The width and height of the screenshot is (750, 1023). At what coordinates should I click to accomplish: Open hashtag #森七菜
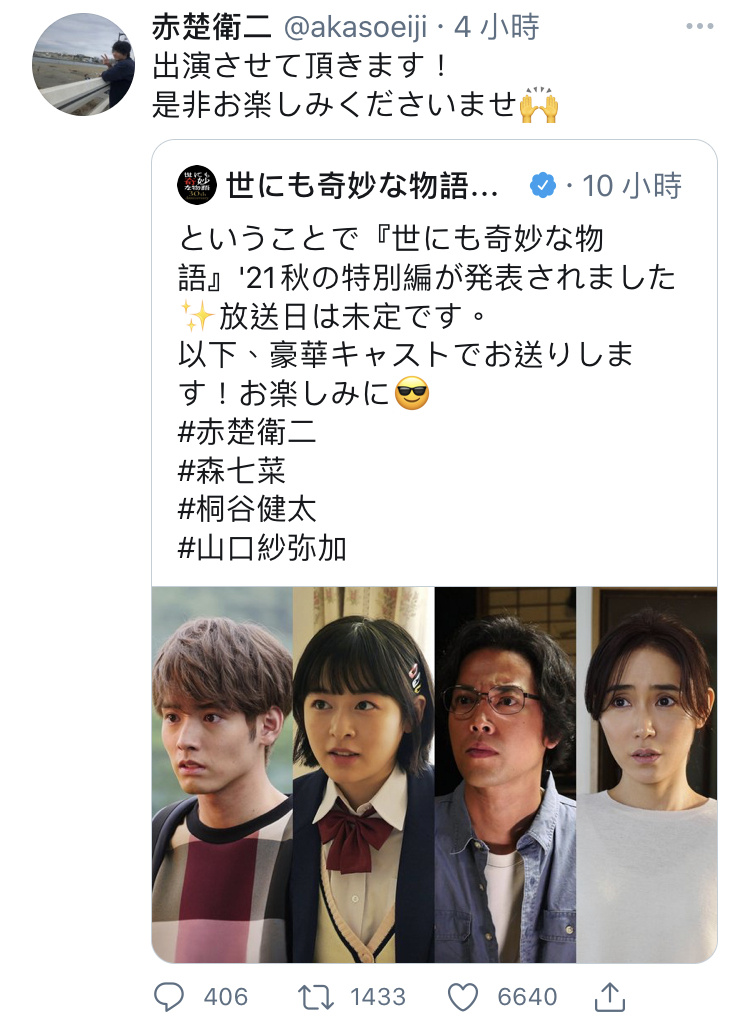point(232,470)
